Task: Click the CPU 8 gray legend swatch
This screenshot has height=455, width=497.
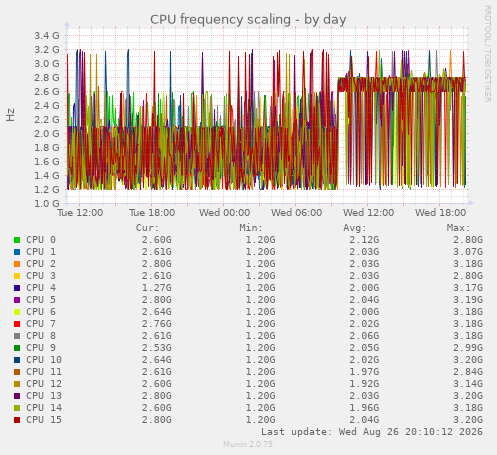Action: (x=17, y=336)
